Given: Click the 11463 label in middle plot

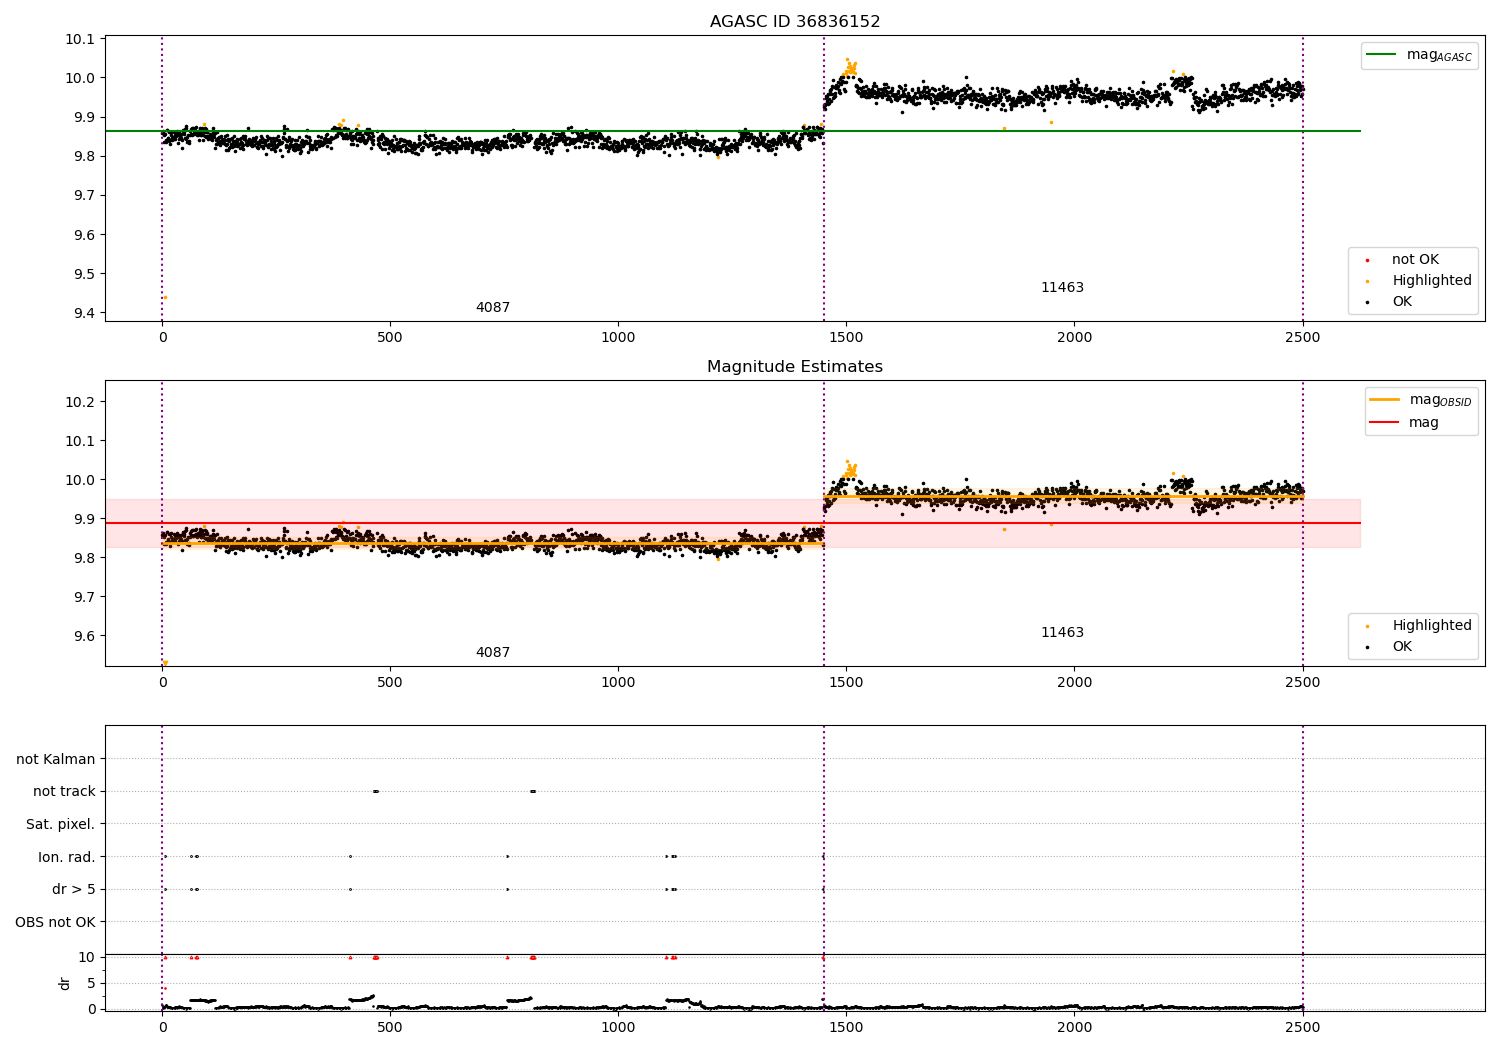Looking at the screenshot, I should (x=1062, y=633).
